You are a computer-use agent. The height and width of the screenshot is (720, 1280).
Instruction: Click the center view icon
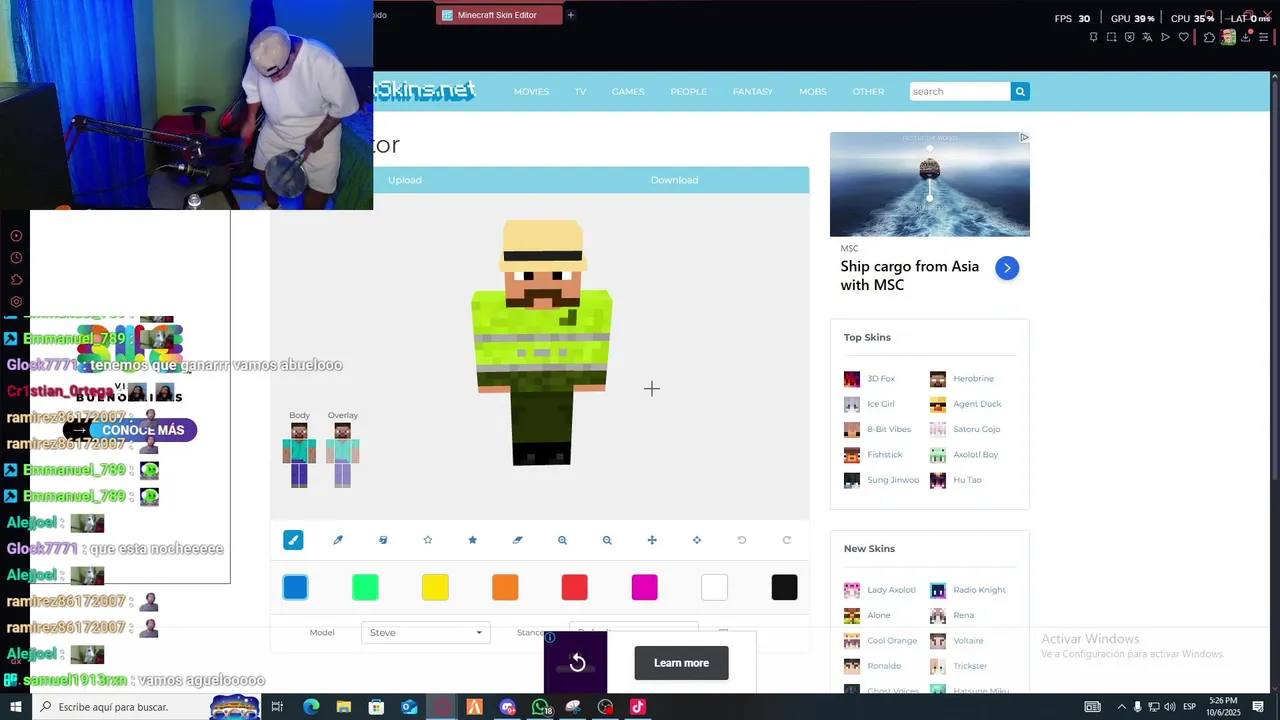697,540
